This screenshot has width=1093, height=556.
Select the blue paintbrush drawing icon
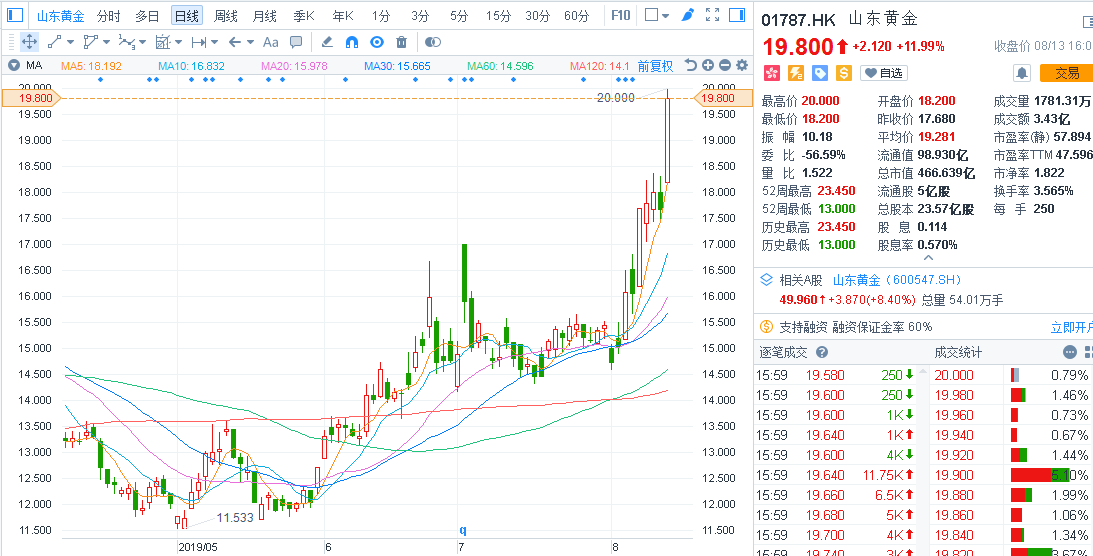688,15
